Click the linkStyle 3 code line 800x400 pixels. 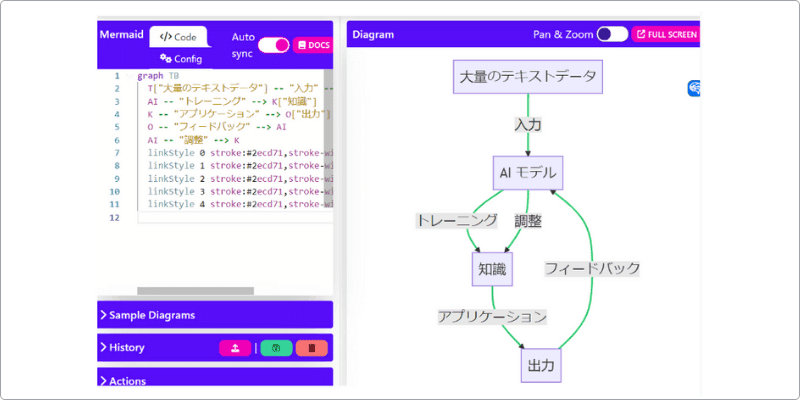[x=240, y=191]
